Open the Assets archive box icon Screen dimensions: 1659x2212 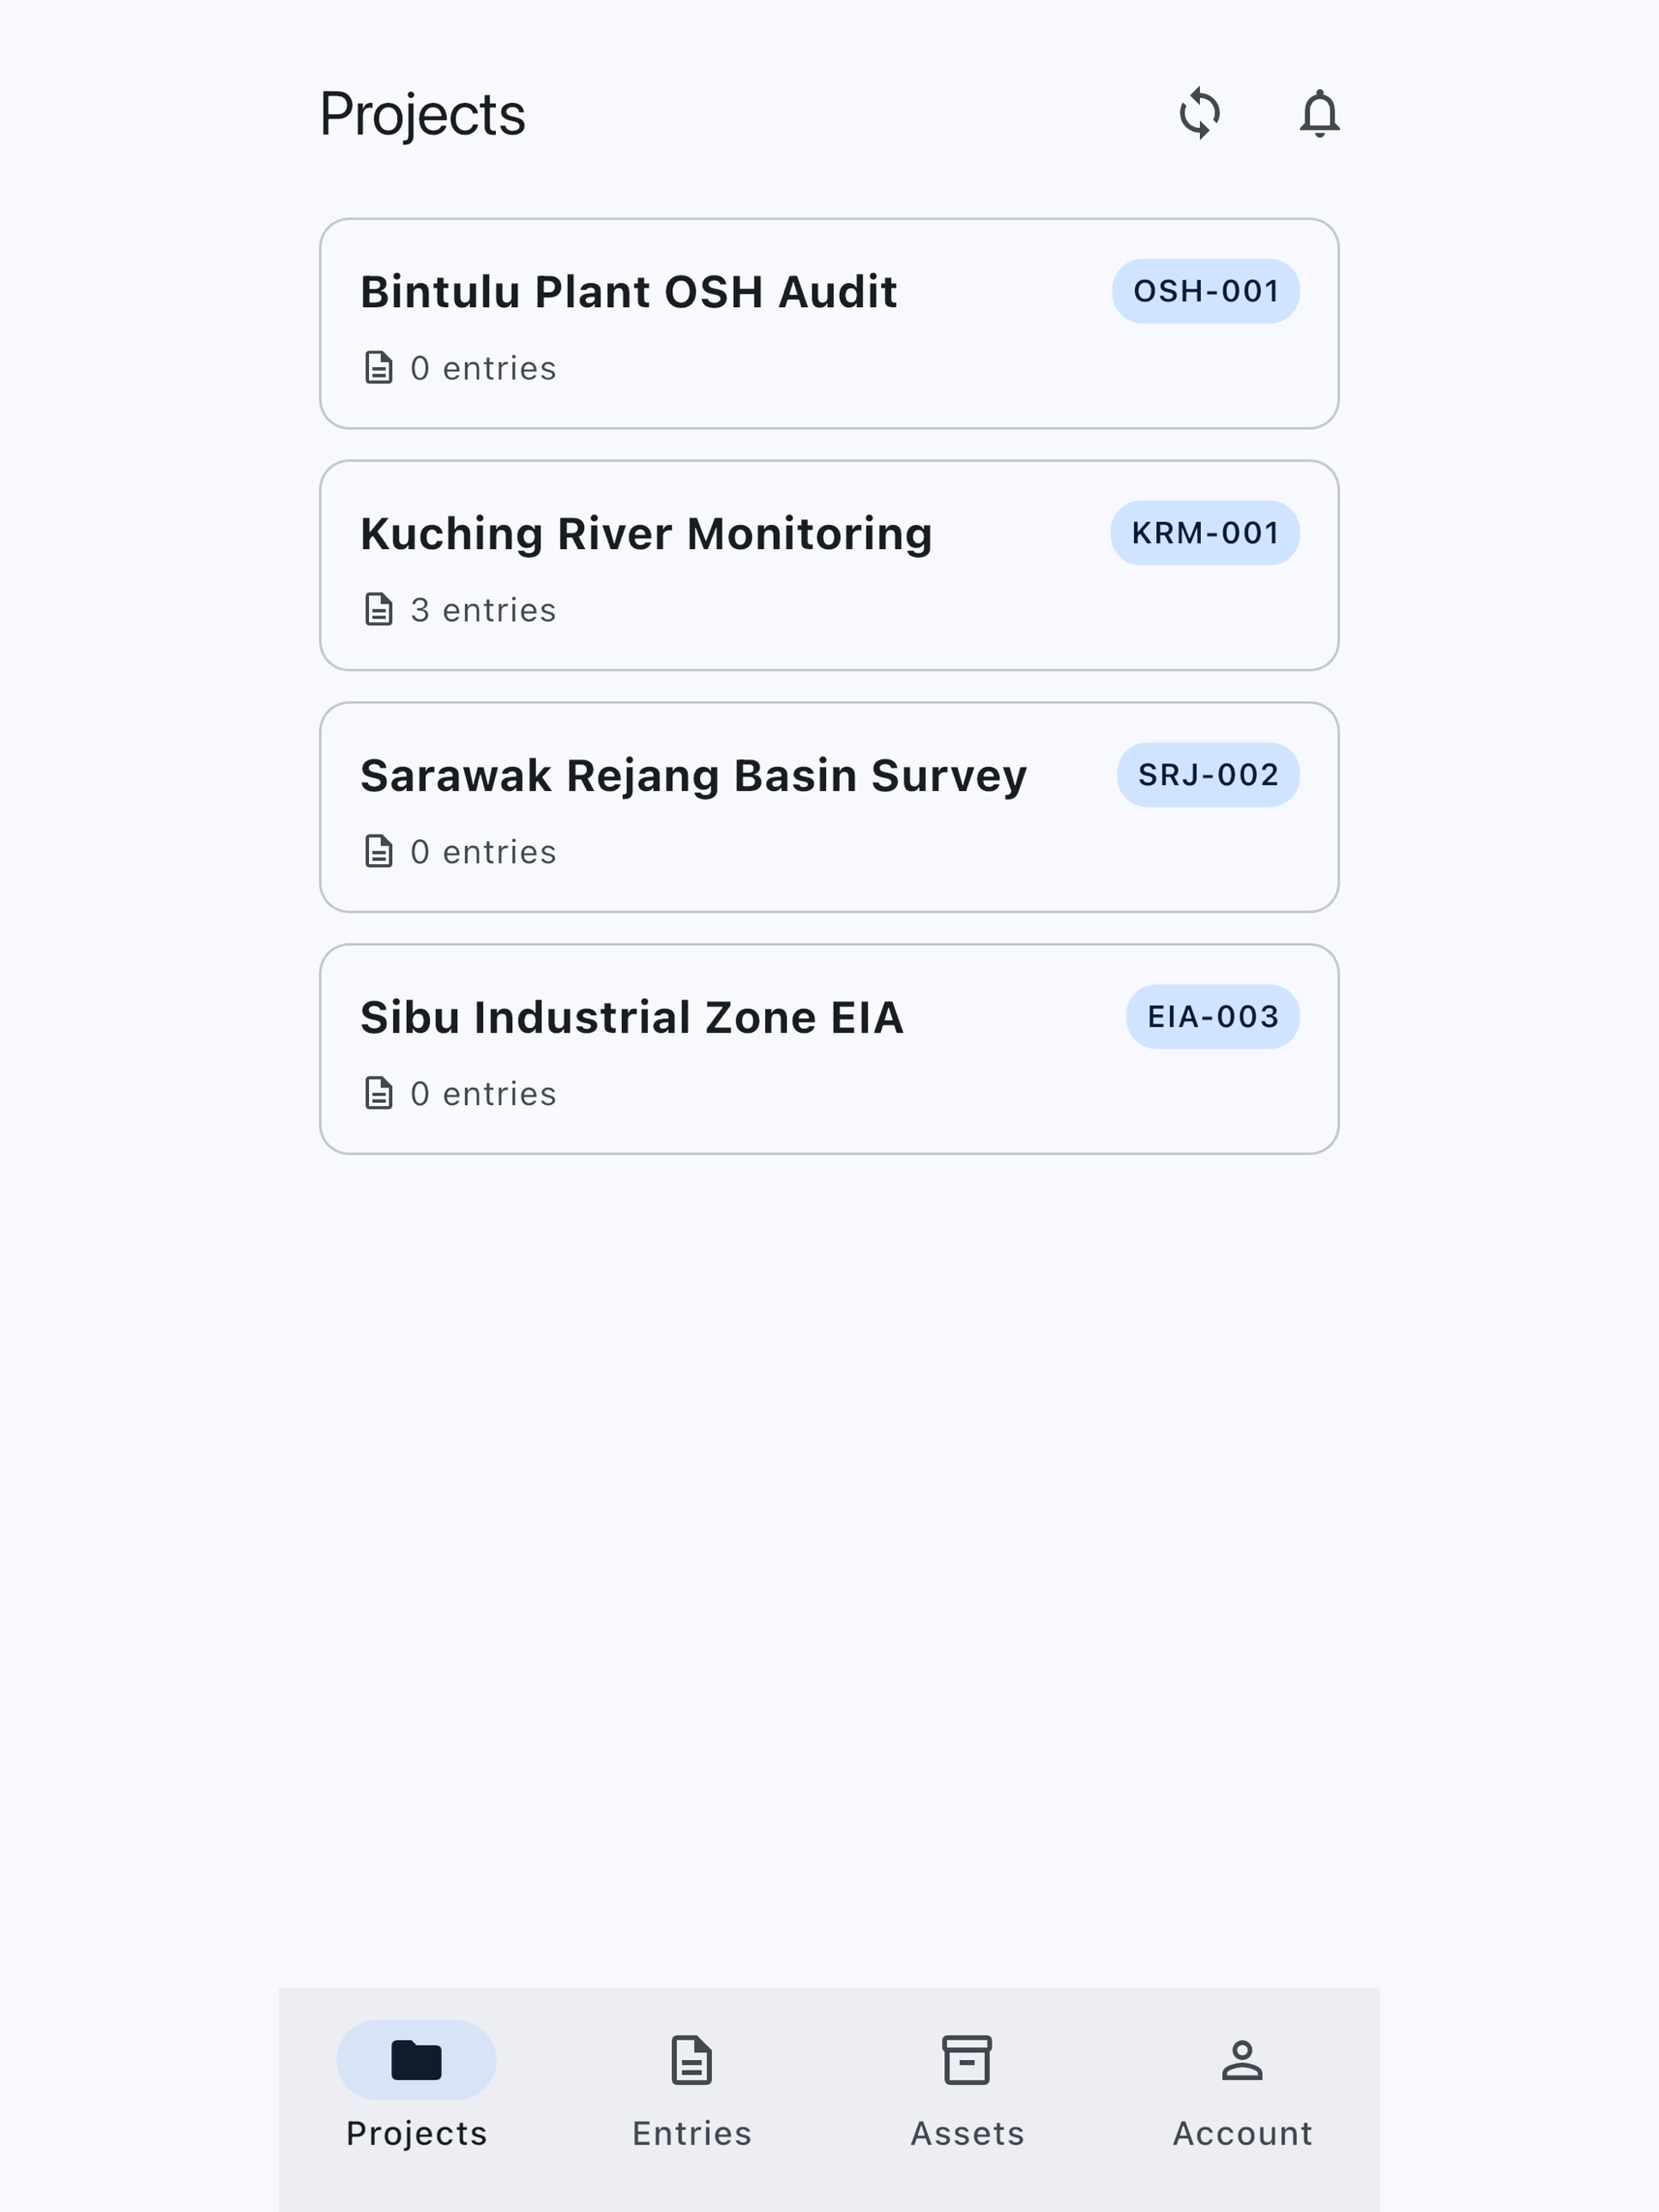point(967,2060)
